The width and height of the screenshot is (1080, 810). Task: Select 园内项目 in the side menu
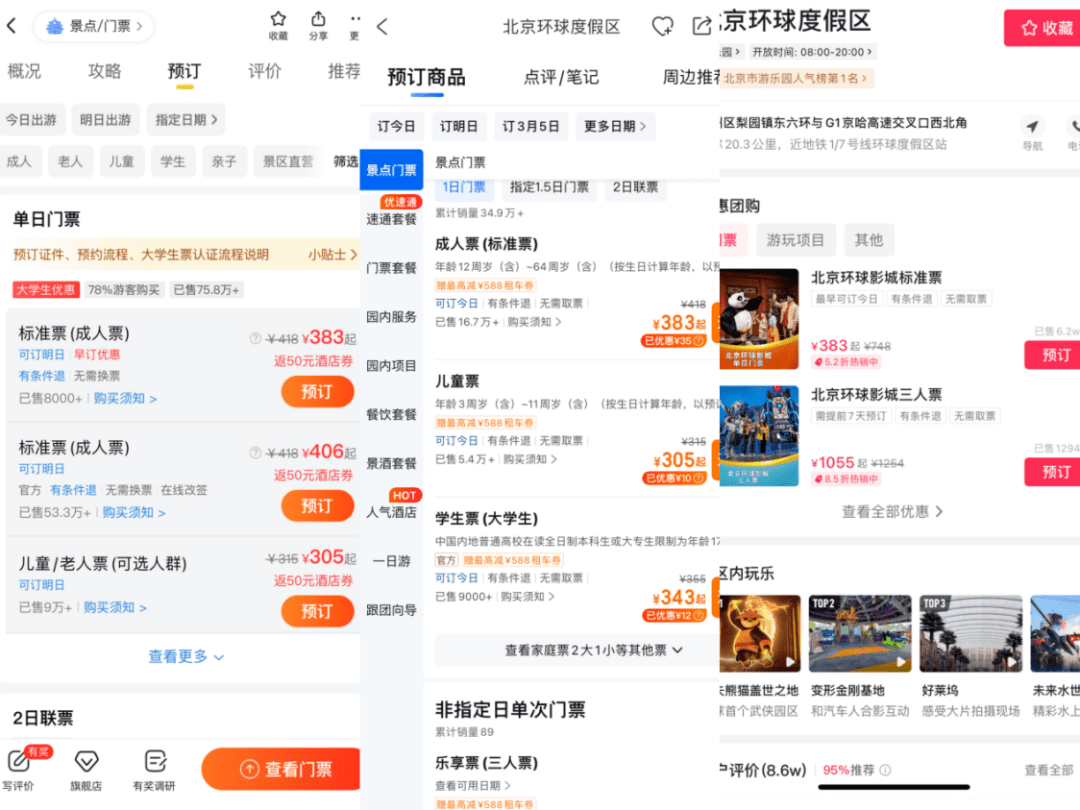[x=391, y=366]
